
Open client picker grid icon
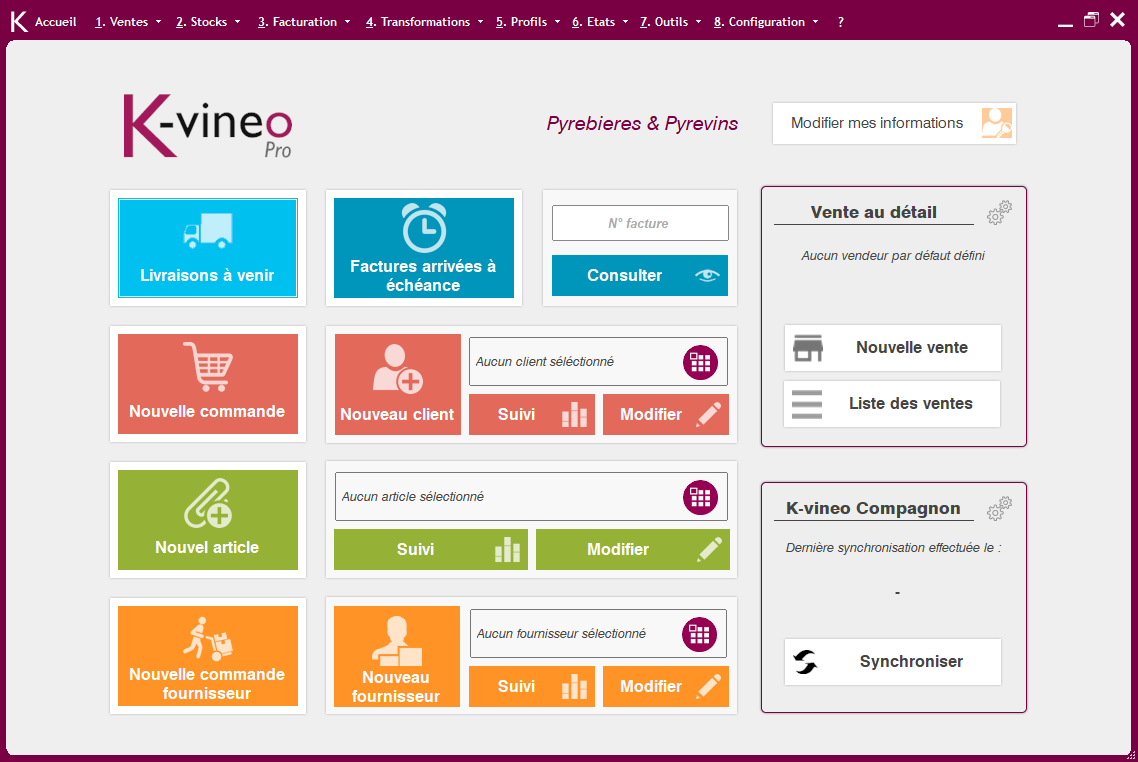(700, 362)
